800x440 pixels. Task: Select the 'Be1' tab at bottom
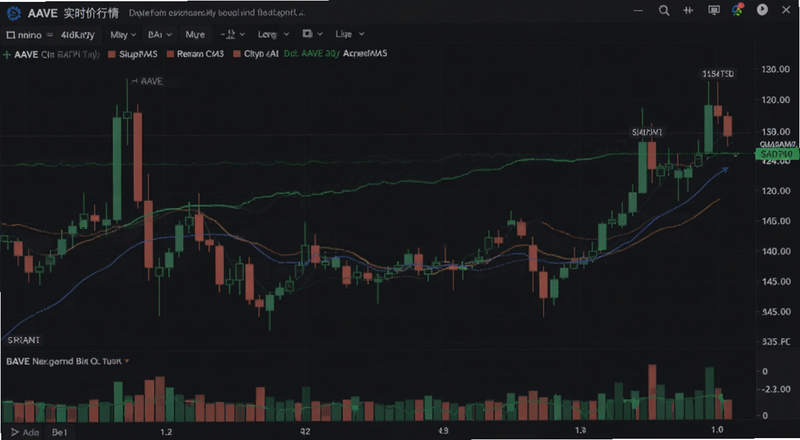coord(59,432)
